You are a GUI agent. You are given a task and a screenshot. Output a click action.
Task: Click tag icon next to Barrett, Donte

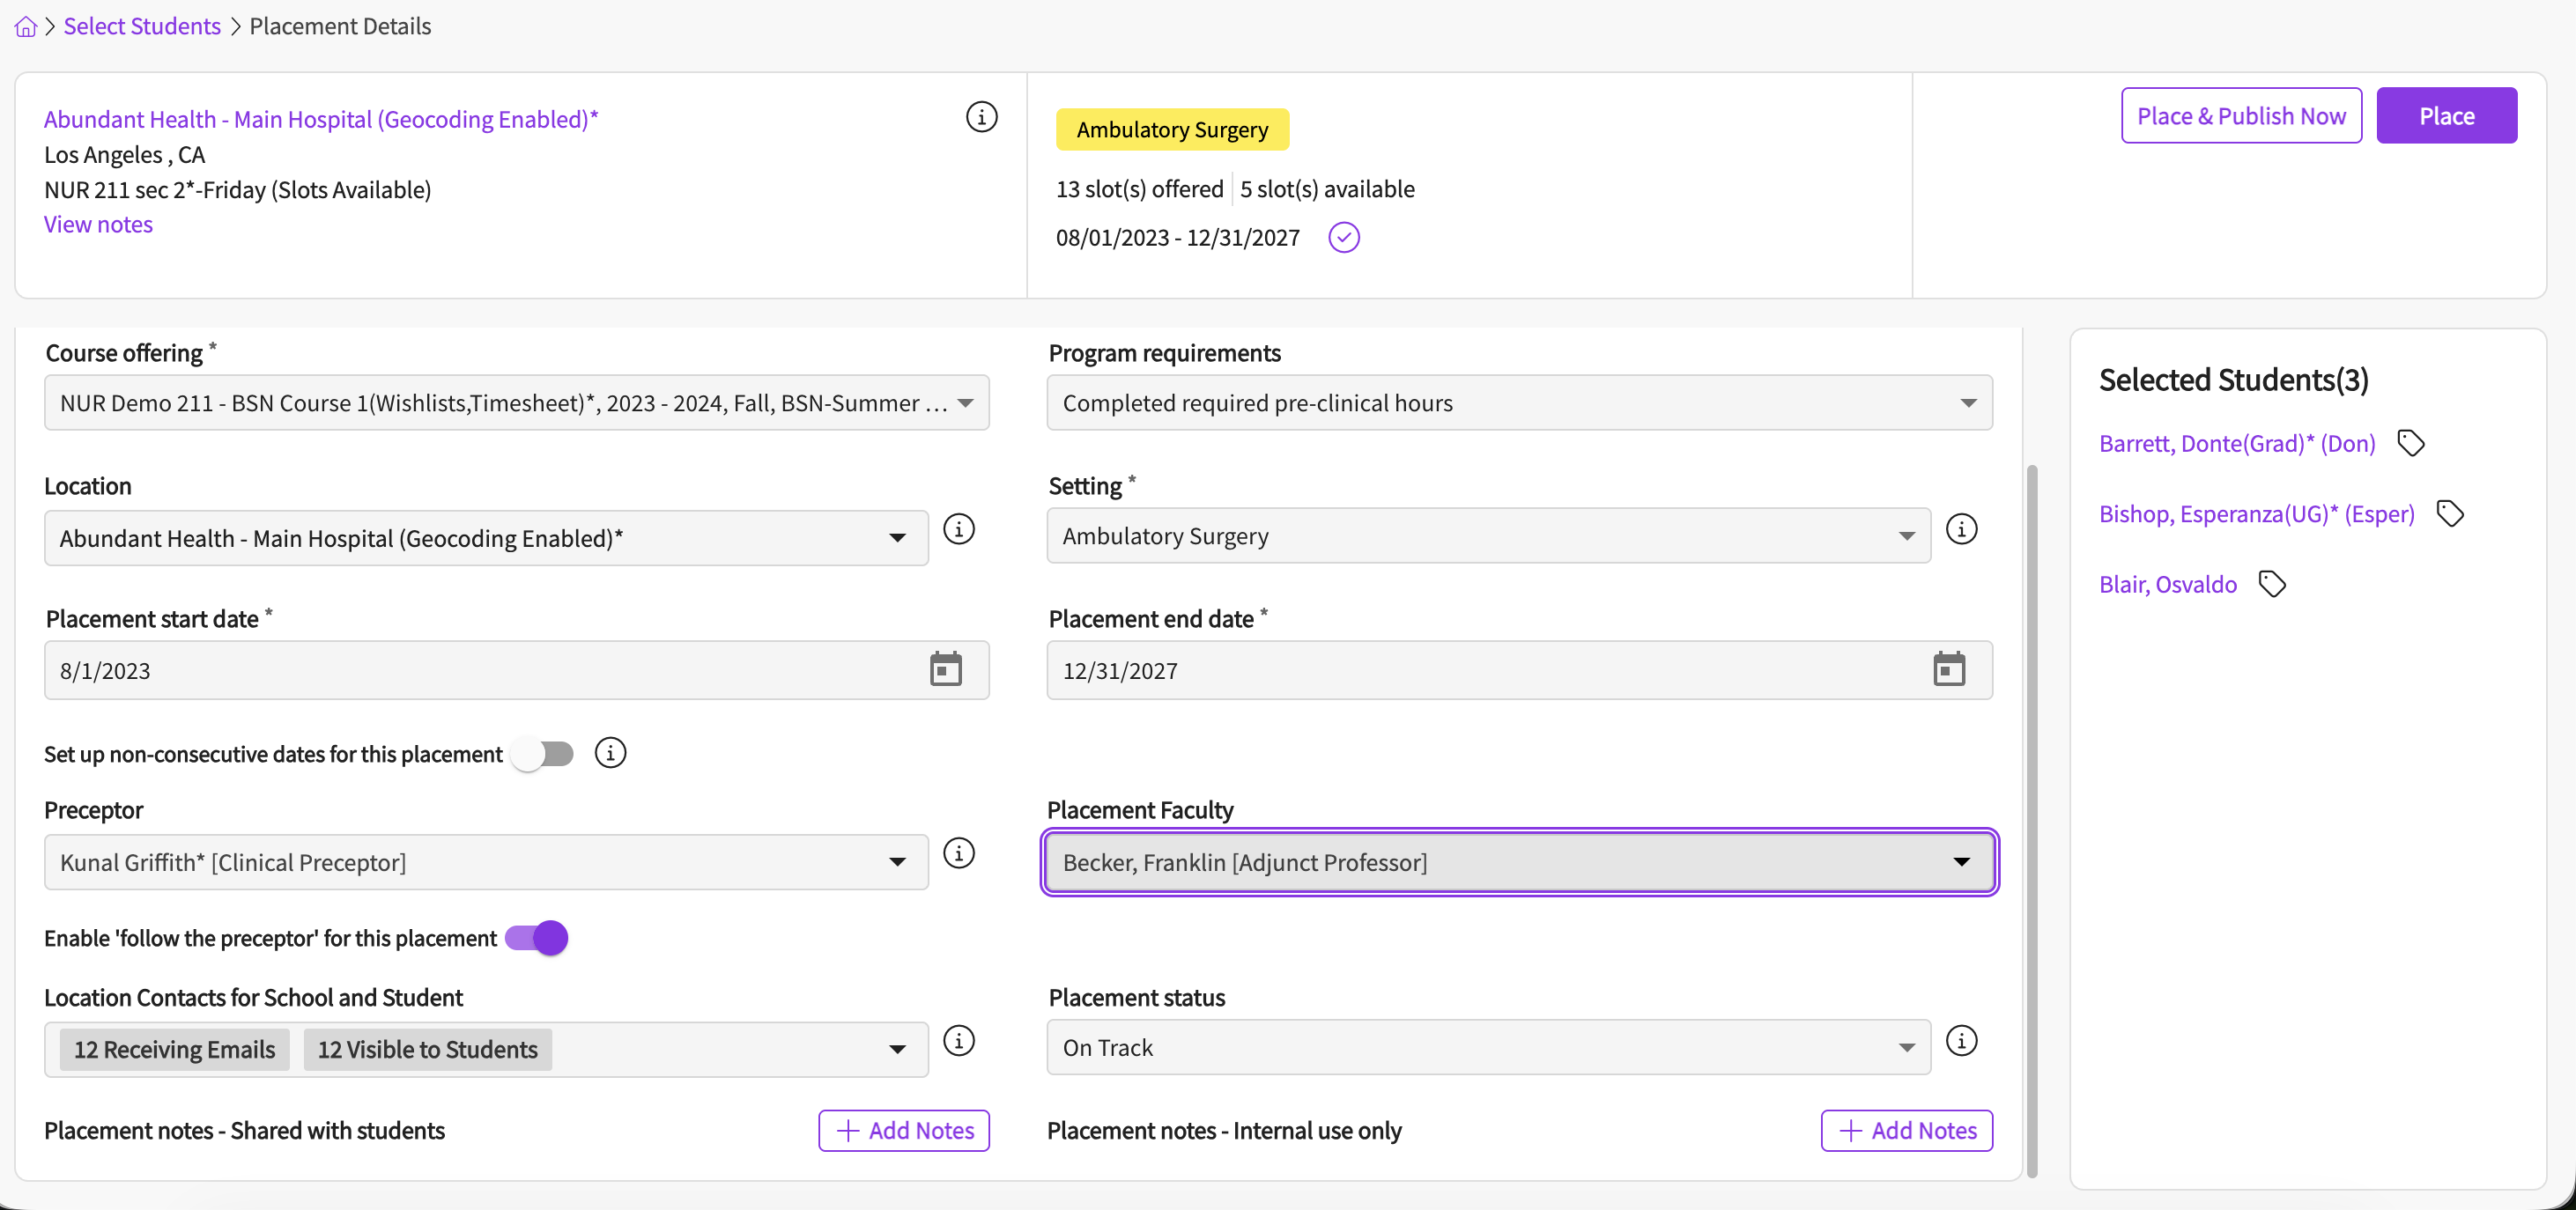[x=2411, y=443]
